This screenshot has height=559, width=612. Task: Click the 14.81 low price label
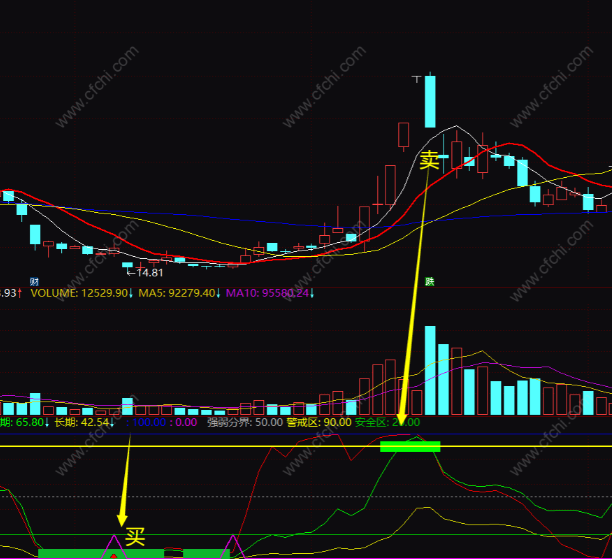149,273
